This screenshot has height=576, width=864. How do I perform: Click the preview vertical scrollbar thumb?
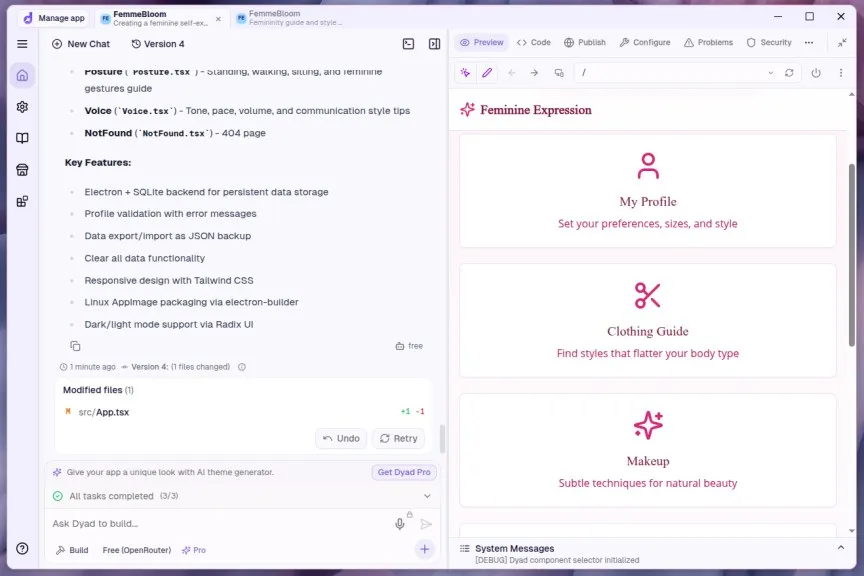click(852, 255)
